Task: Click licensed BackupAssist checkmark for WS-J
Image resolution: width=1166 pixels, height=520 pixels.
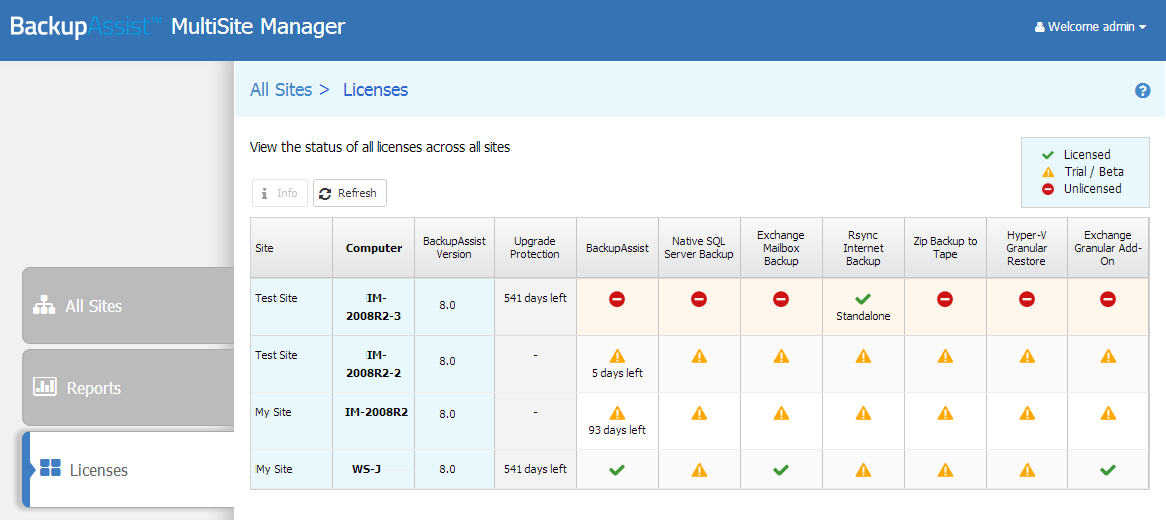Action: pyautogui.click(x=617, y=470)
